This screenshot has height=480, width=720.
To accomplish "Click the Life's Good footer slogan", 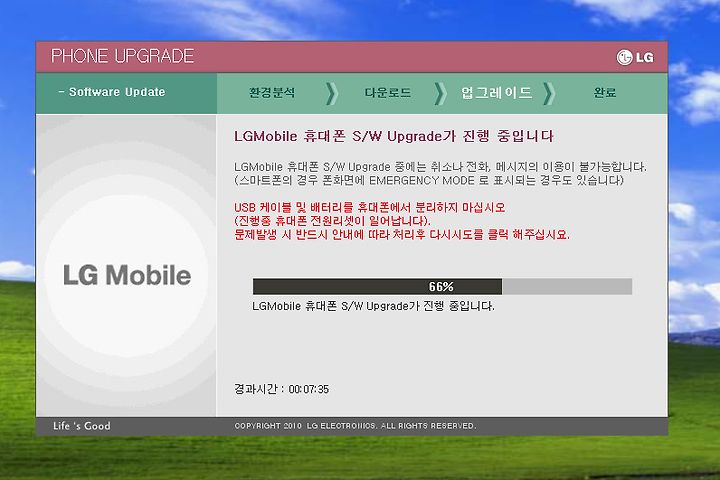I will 82,426.
